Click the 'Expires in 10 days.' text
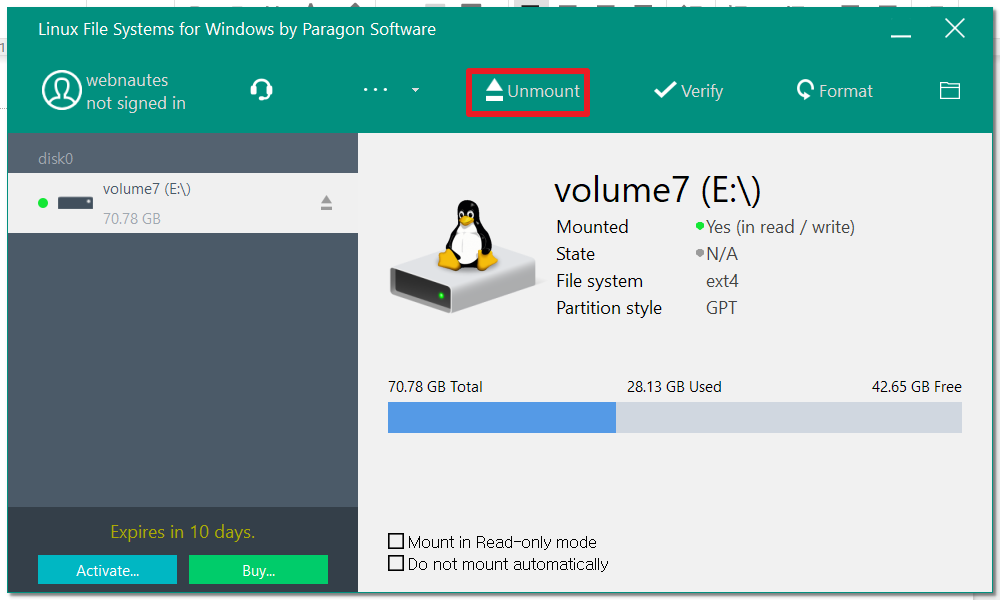Image resolution: width=1000 pixels, height=600 pixels. coord(182,532)
